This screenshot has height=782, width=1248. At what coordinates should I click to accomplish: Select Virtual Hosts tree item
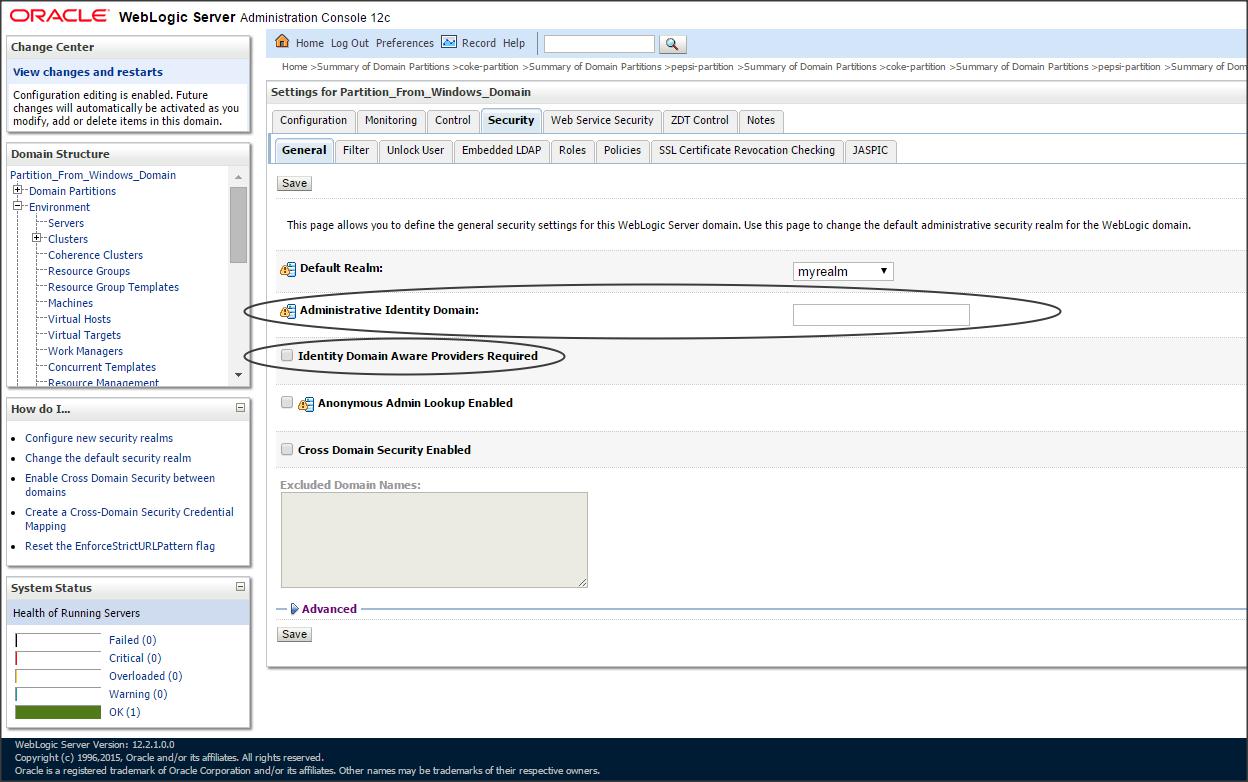[x=79, y=319]
